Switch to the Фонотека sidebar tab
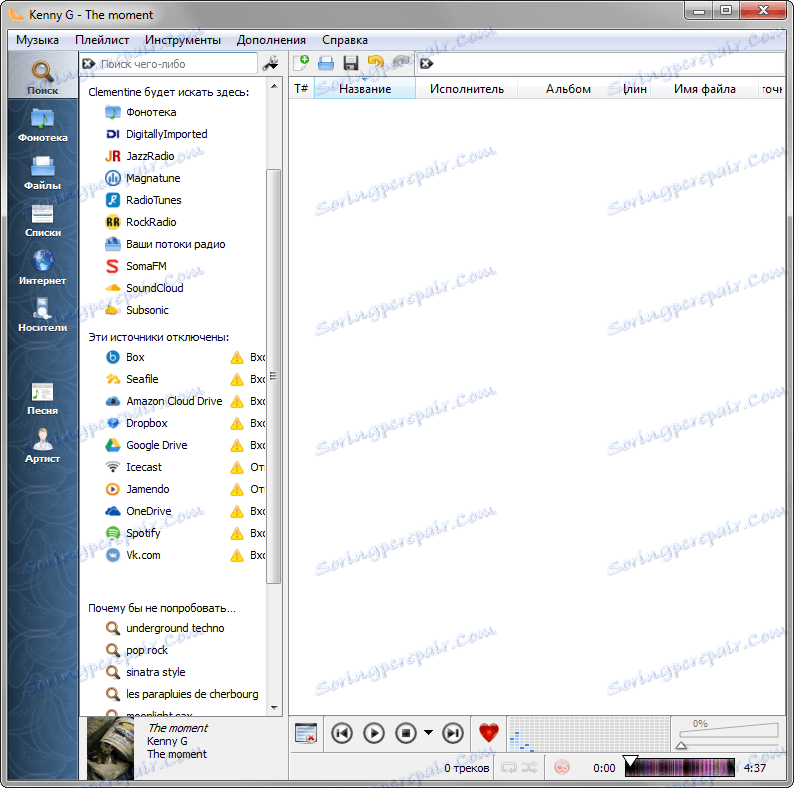794x788 pixels. tap(43, 125)
